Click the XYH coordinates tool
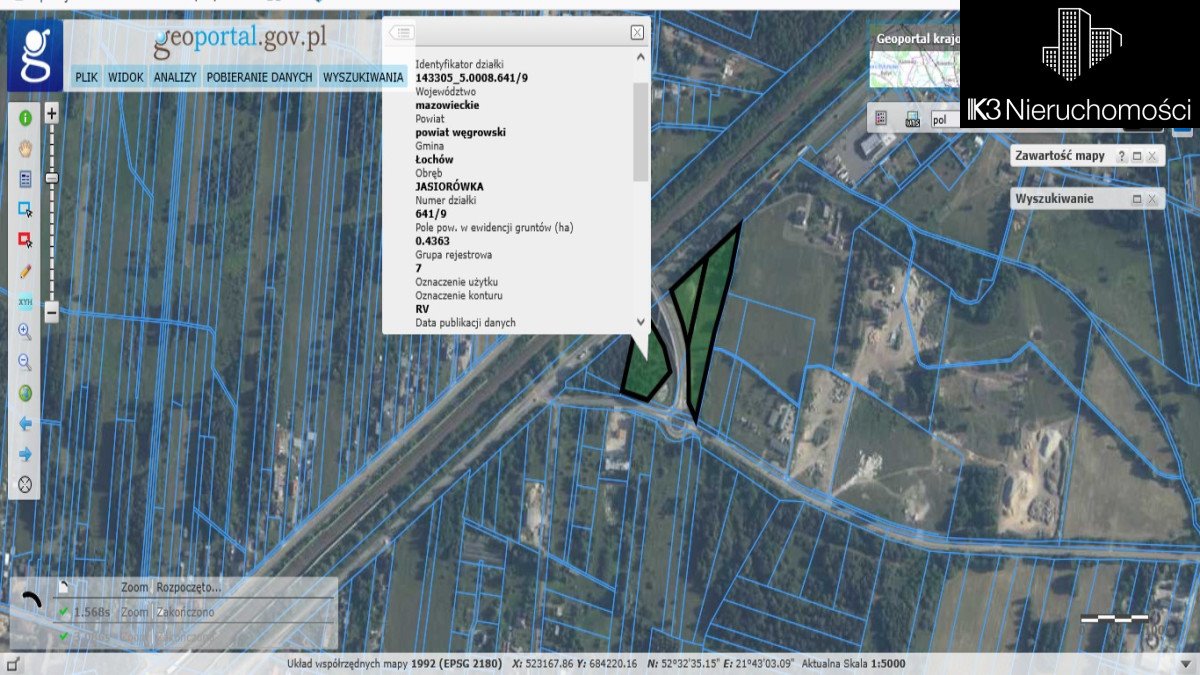 point(24,302)
